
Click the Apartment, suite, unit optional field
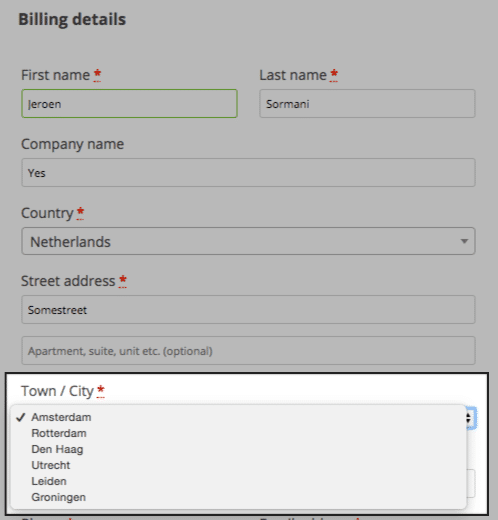(x=248, y=350)
